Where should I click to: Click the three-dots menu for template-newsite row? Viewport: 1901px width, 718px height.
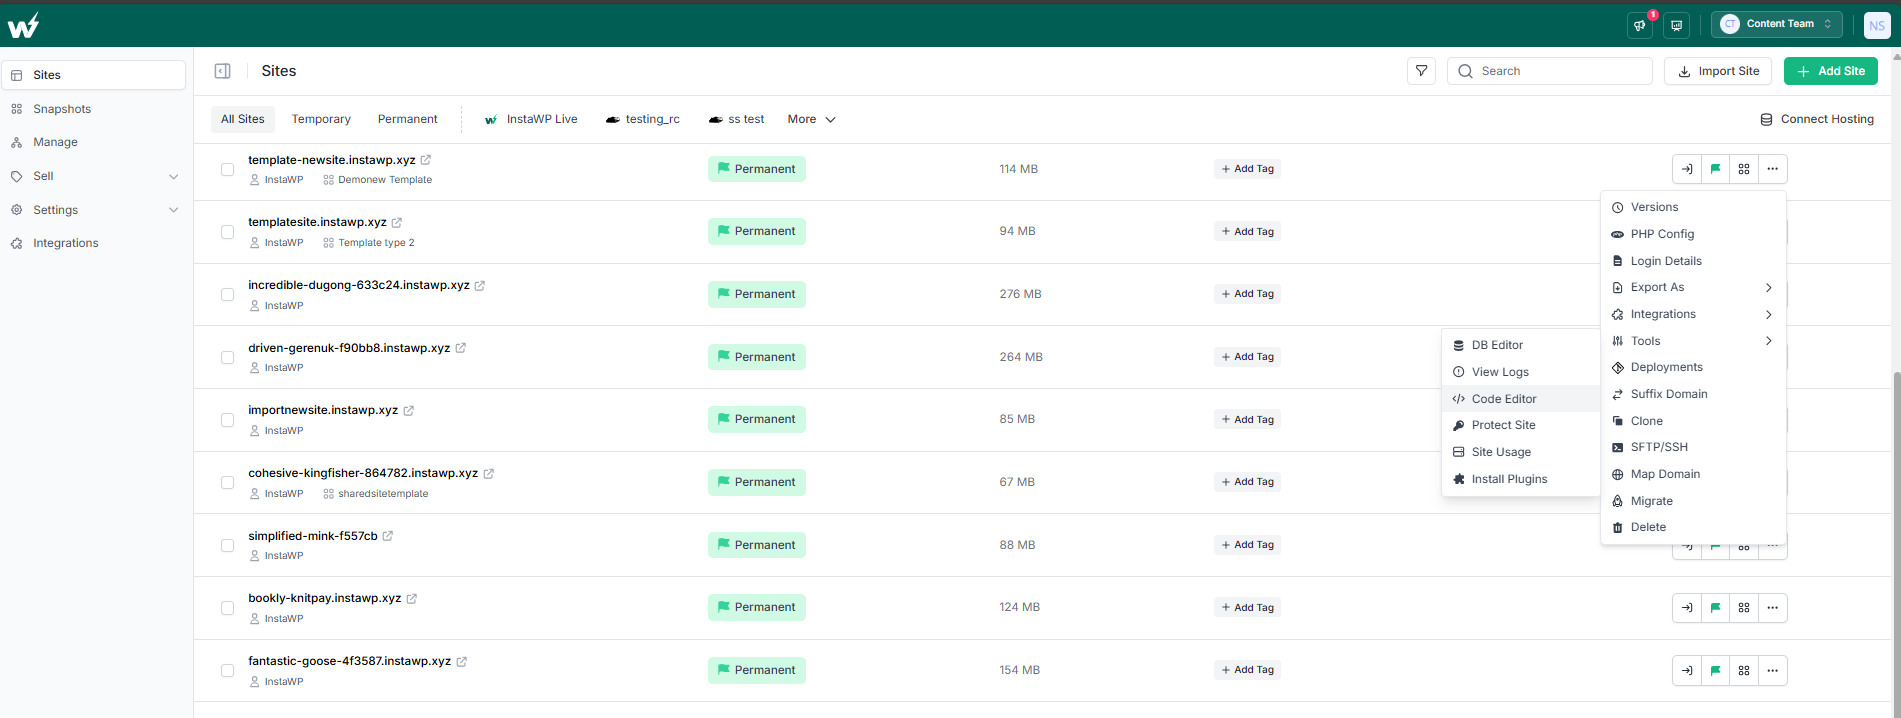pyautogui.click(x=1773, y=169)
